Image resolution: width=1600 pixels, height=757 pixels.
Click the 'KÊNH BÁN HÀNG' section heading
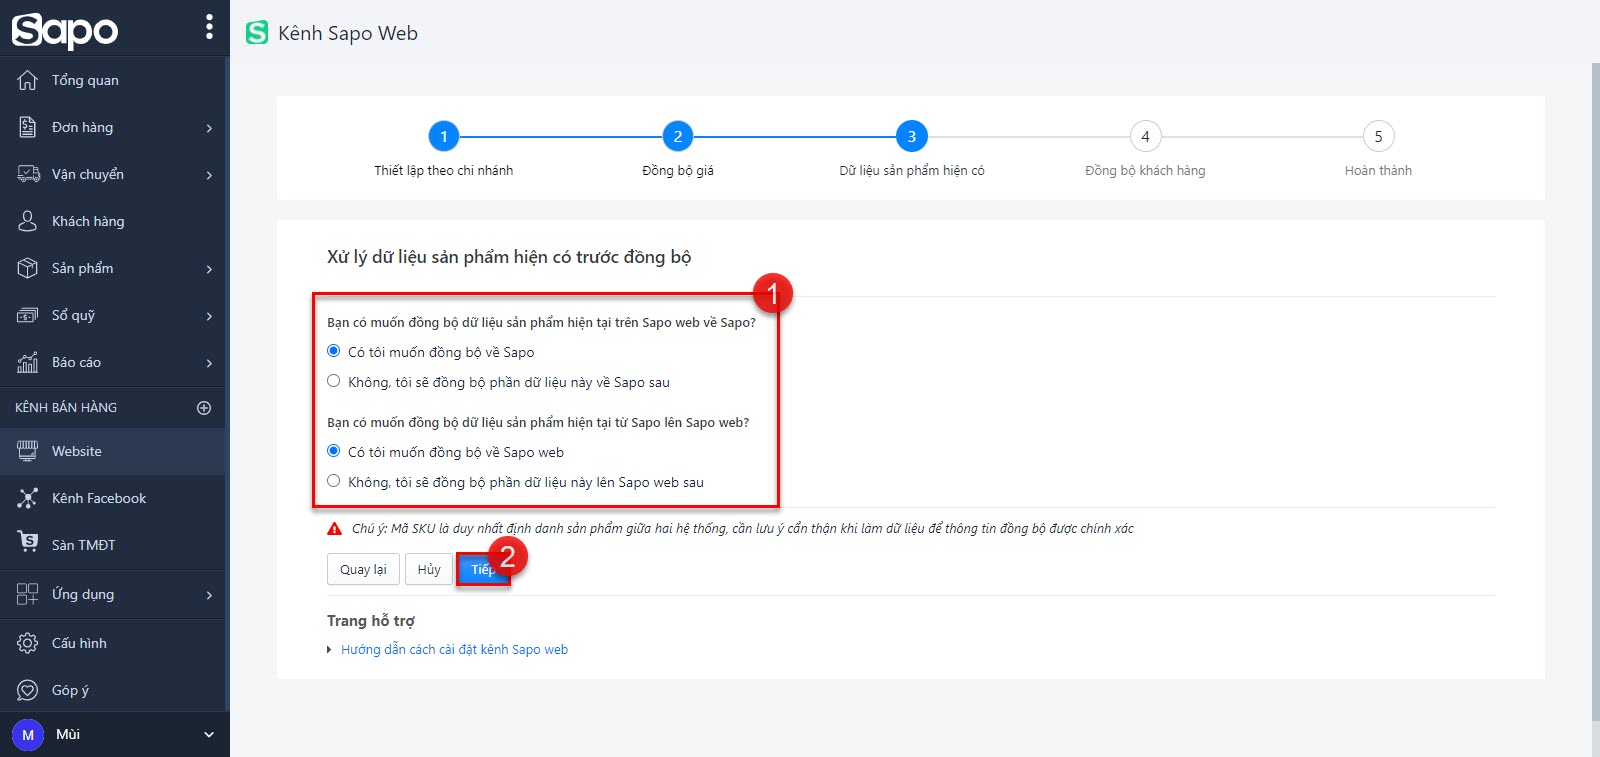pos(66,407)
